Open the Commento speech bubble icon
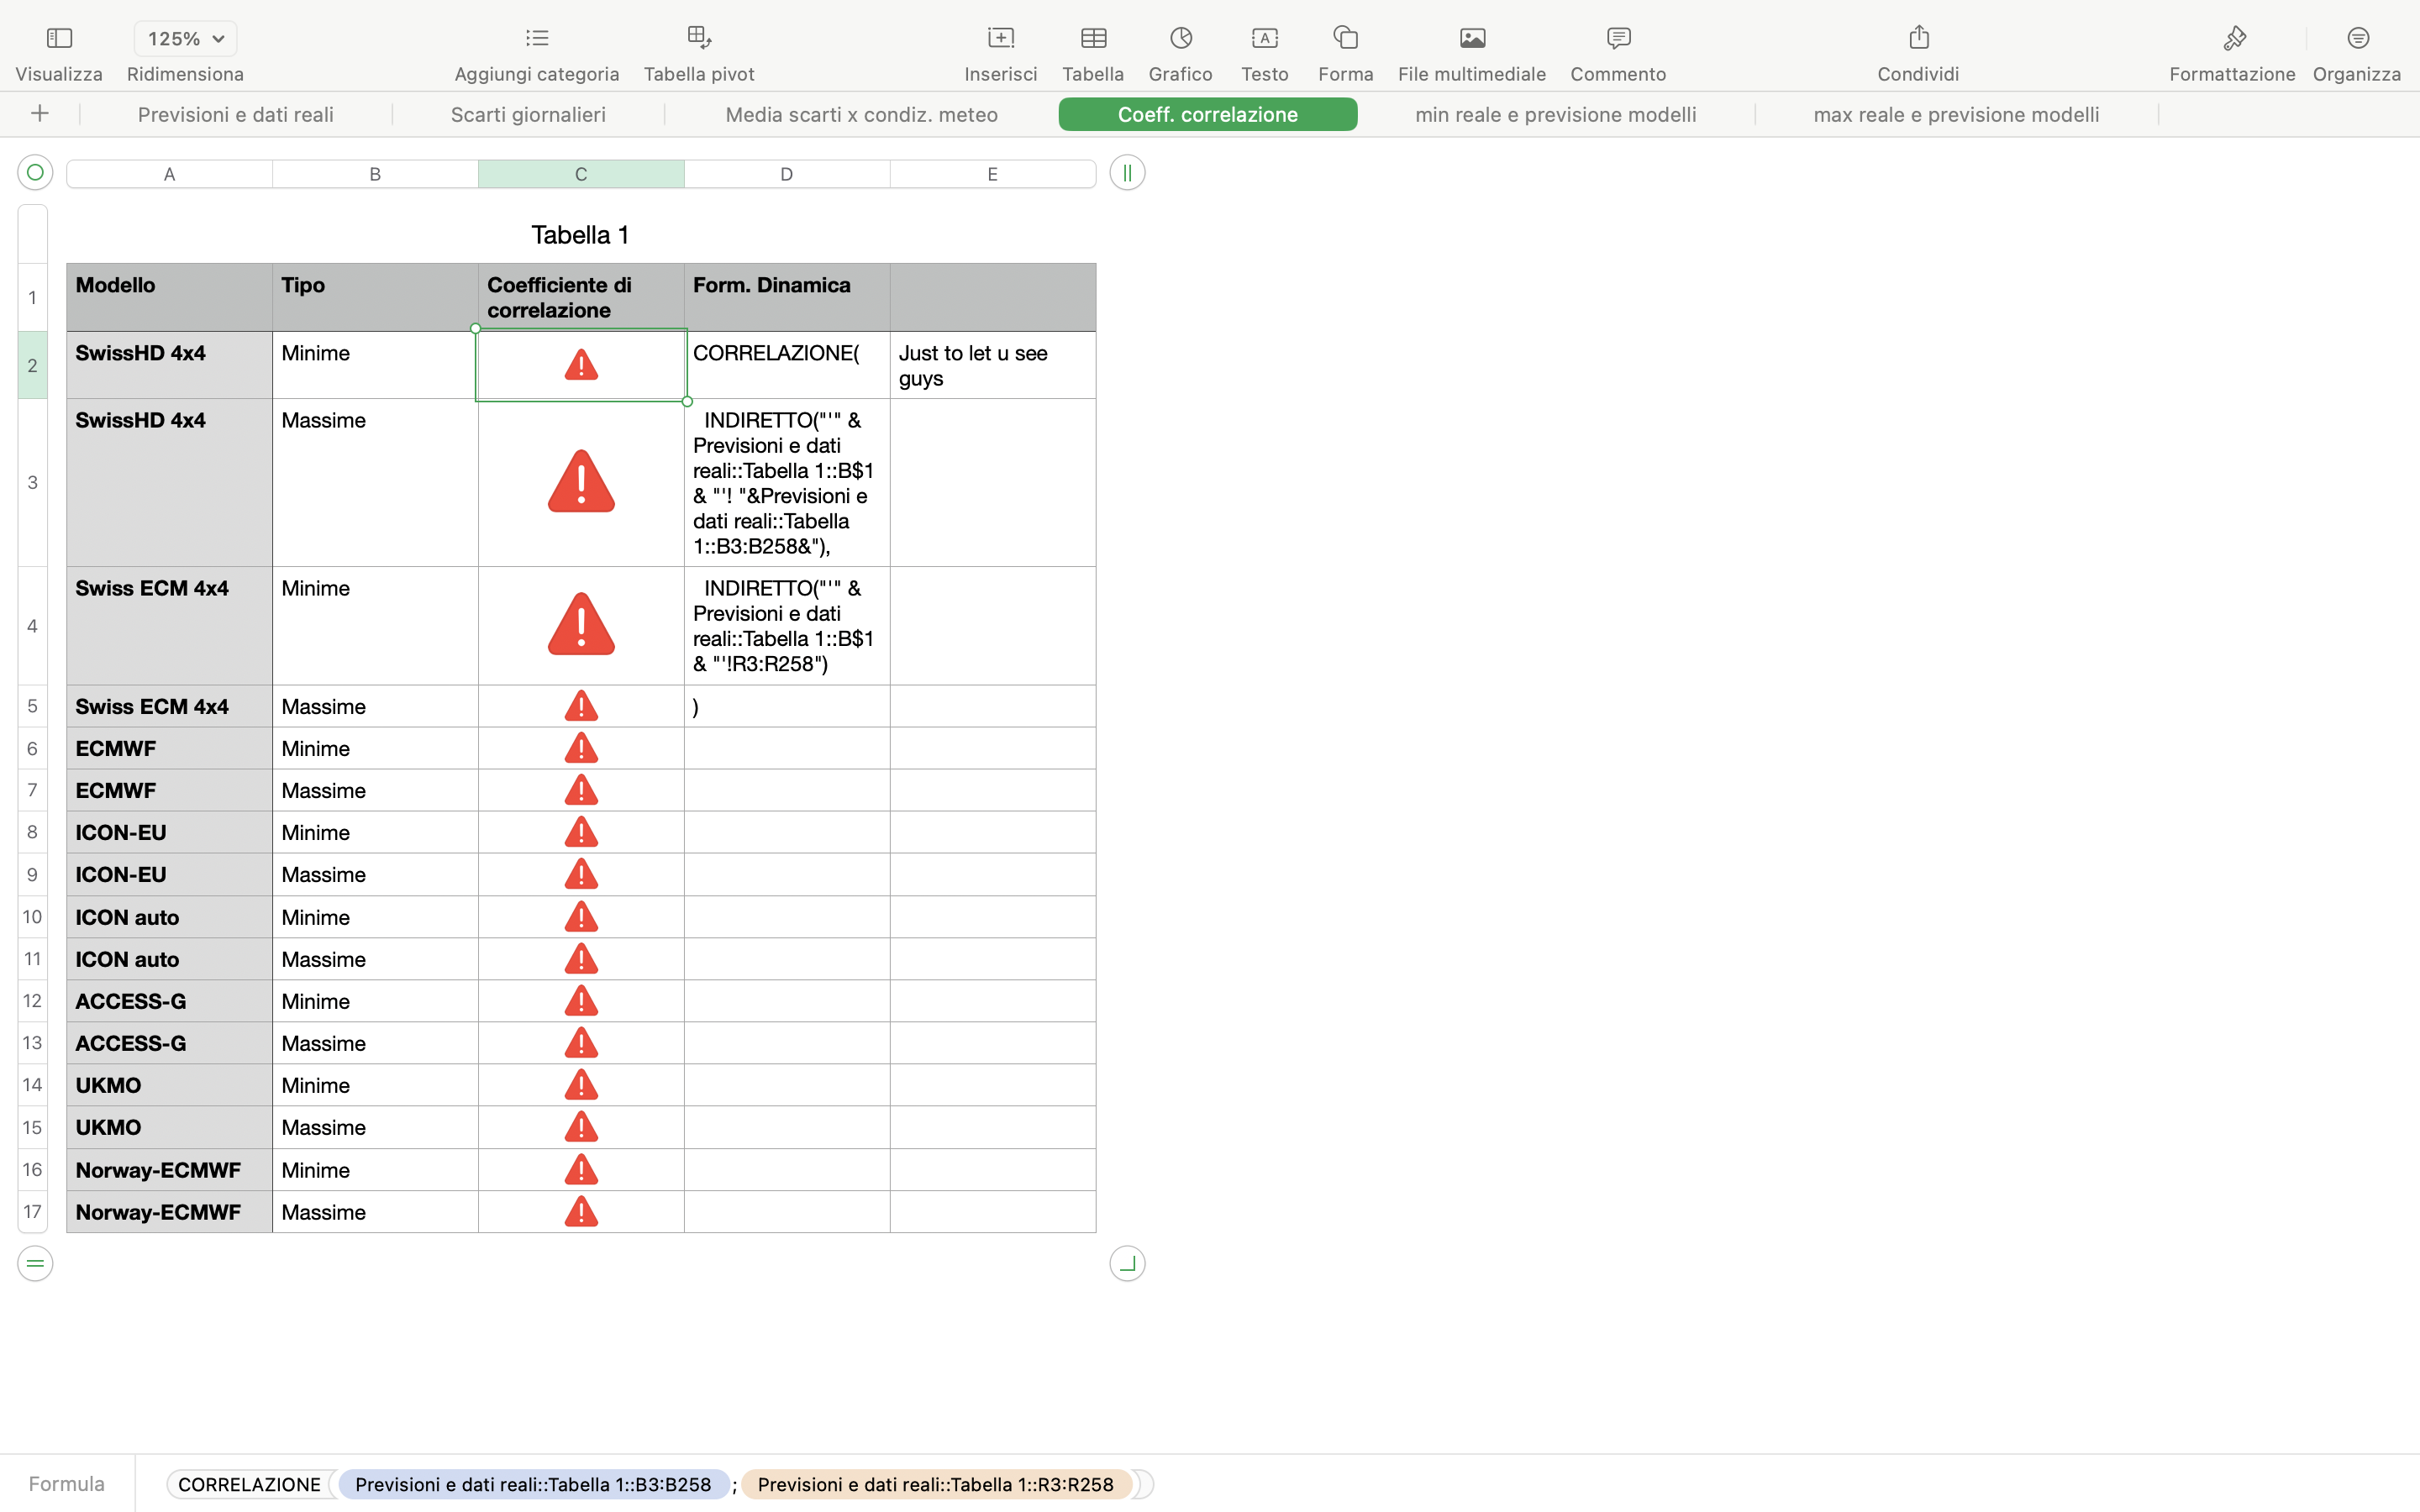 click(1618, 38)
